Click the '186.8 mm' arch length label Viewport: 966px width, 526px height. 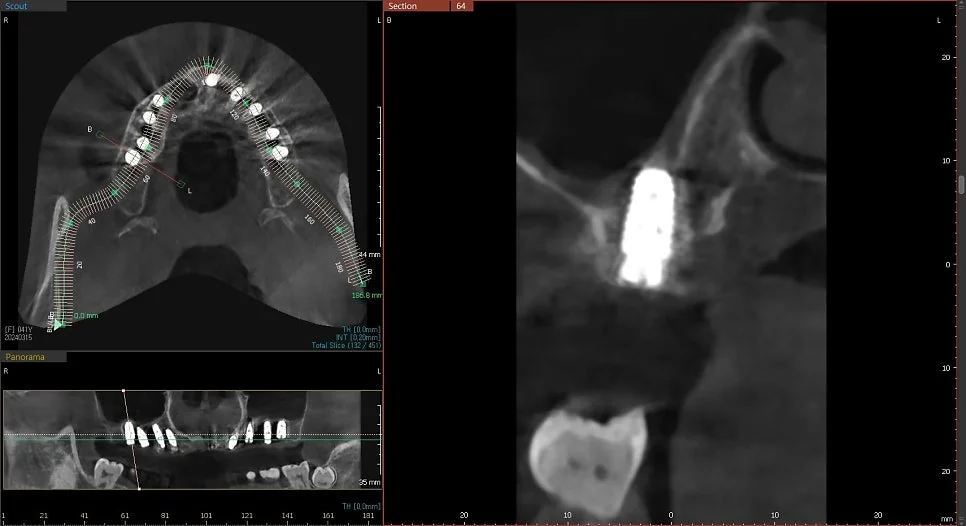pos(367,296)
